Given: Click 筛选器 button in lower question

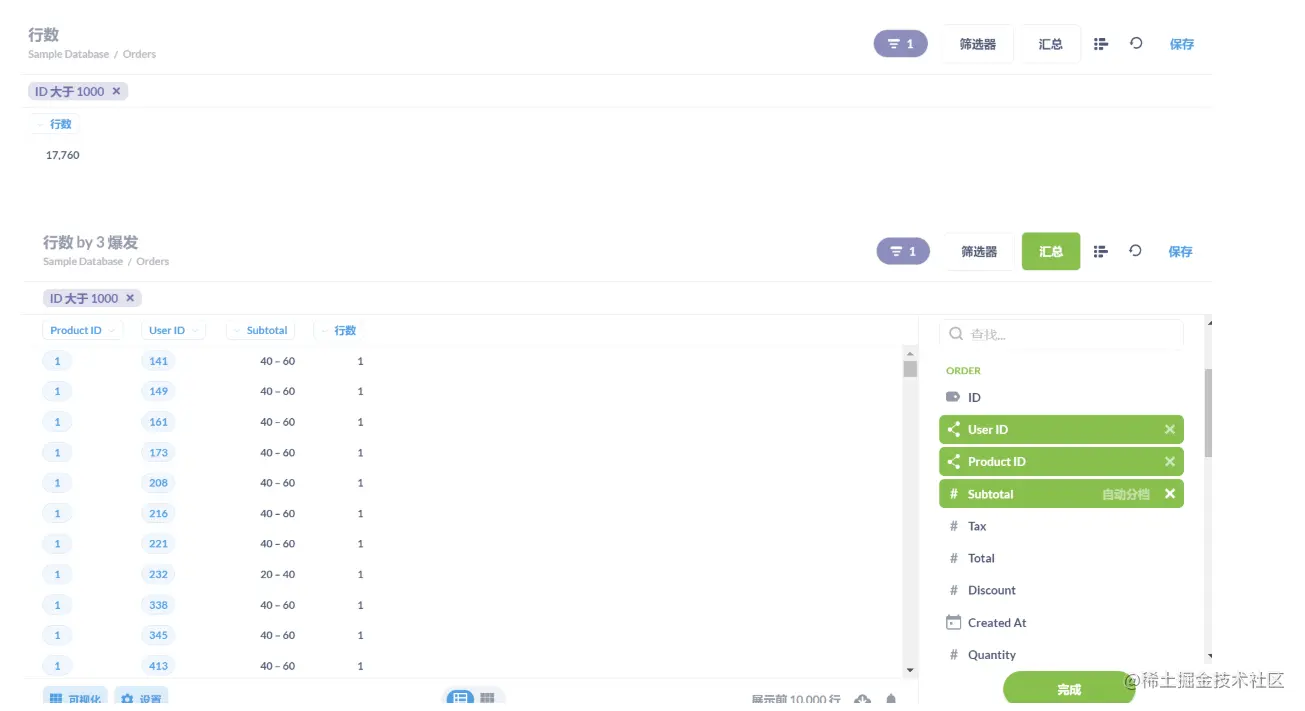Looking at the screenshot, I should pos(979,252).
